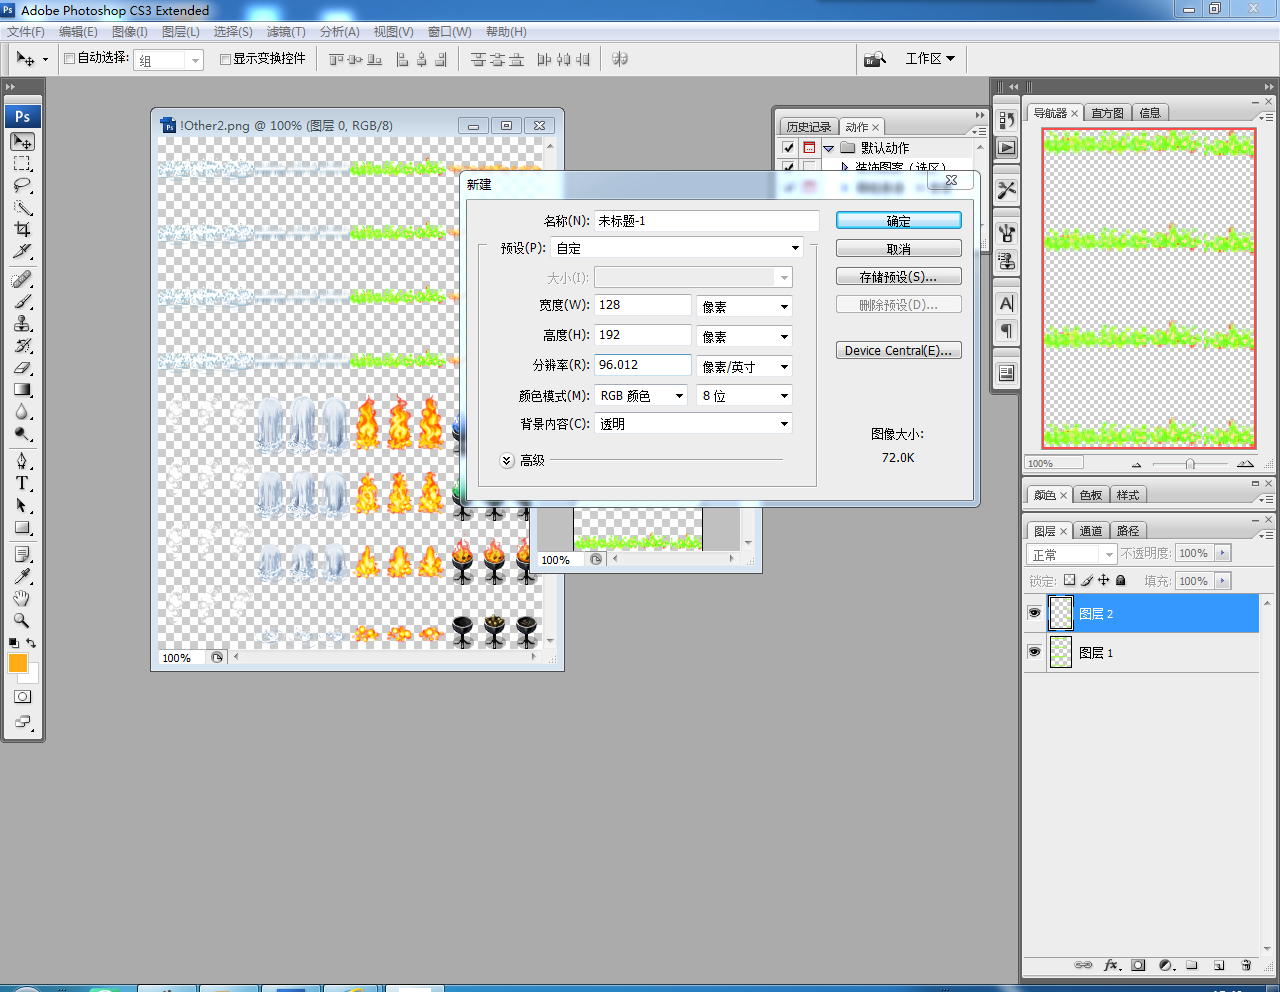The height and width of the screenshot is (992, 1280).
Task: Open the resolution unit dropdown 像素/英寸
Action: pyautogui.click(x=744, y=366)
